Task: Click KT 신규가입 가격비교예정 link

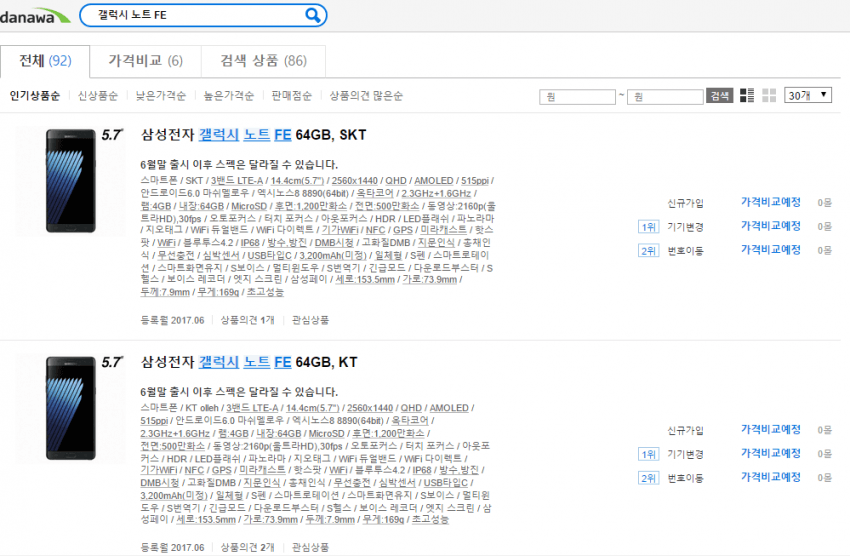Action: pyautogui.click(x=771, y=429)
